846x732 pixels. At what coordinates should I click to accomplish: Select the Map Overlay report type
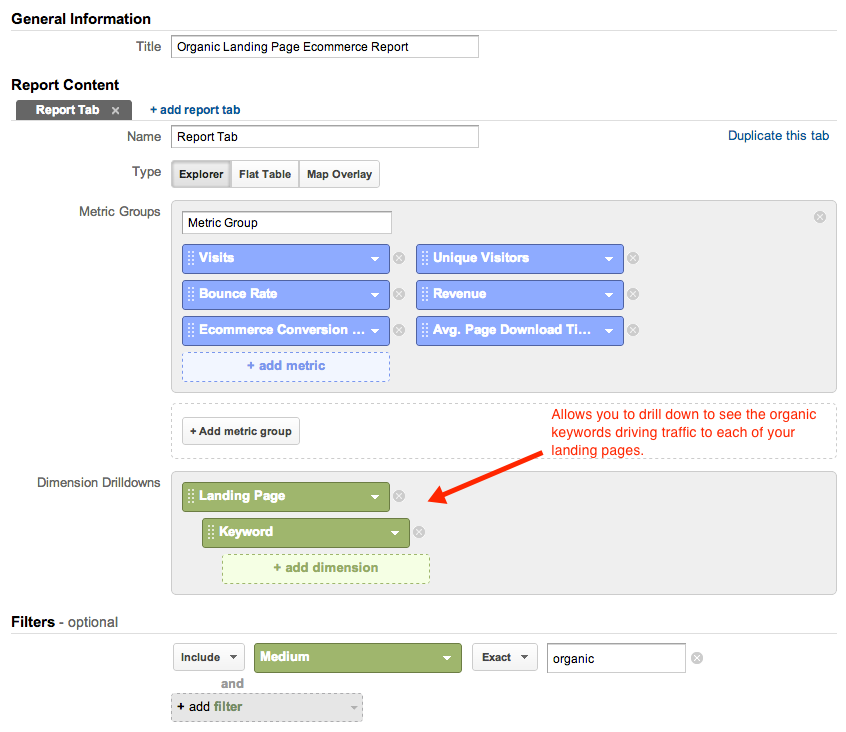tap(339, 174)
